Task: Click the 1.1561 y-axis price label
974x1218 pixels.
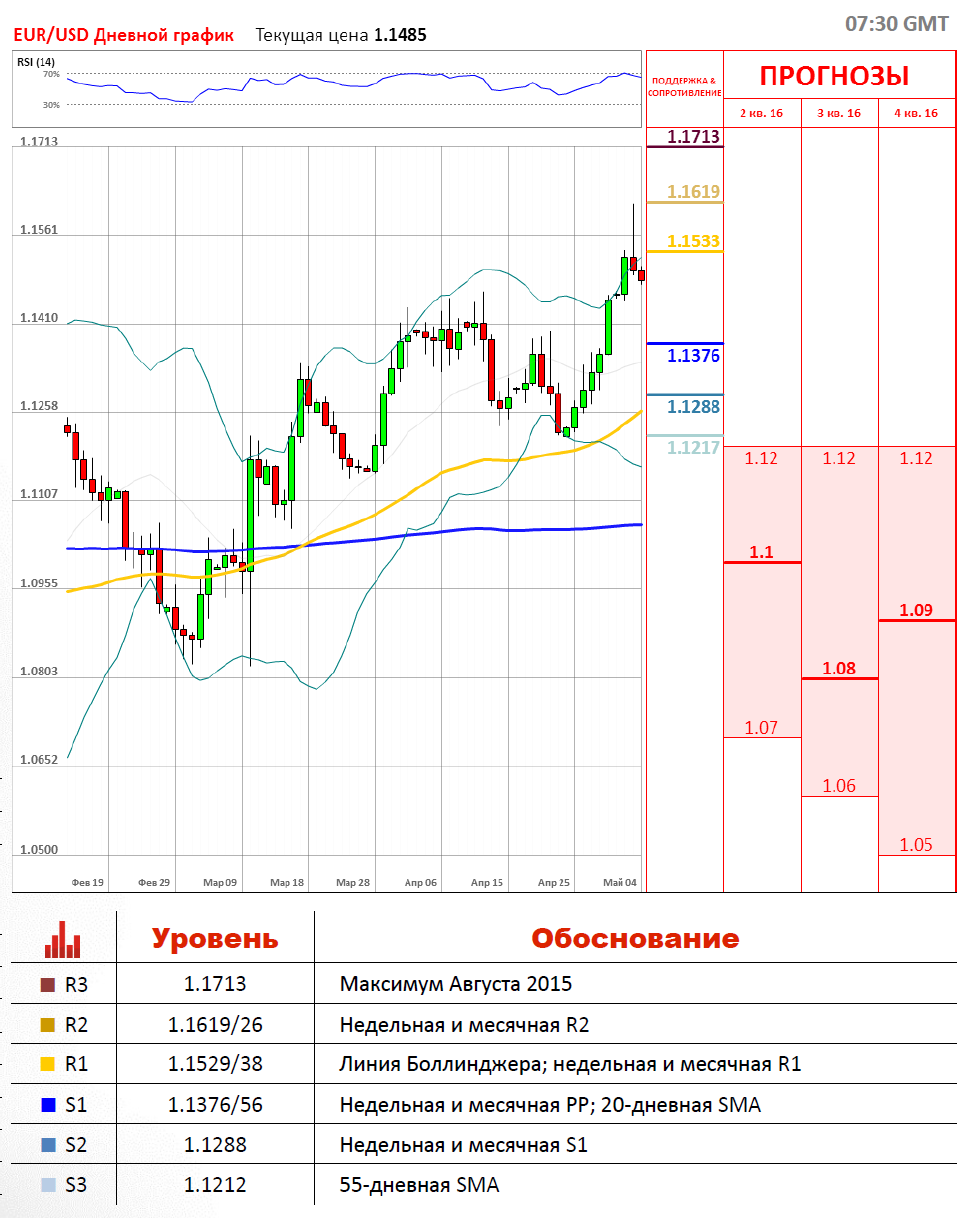Action: click(38, 229)
